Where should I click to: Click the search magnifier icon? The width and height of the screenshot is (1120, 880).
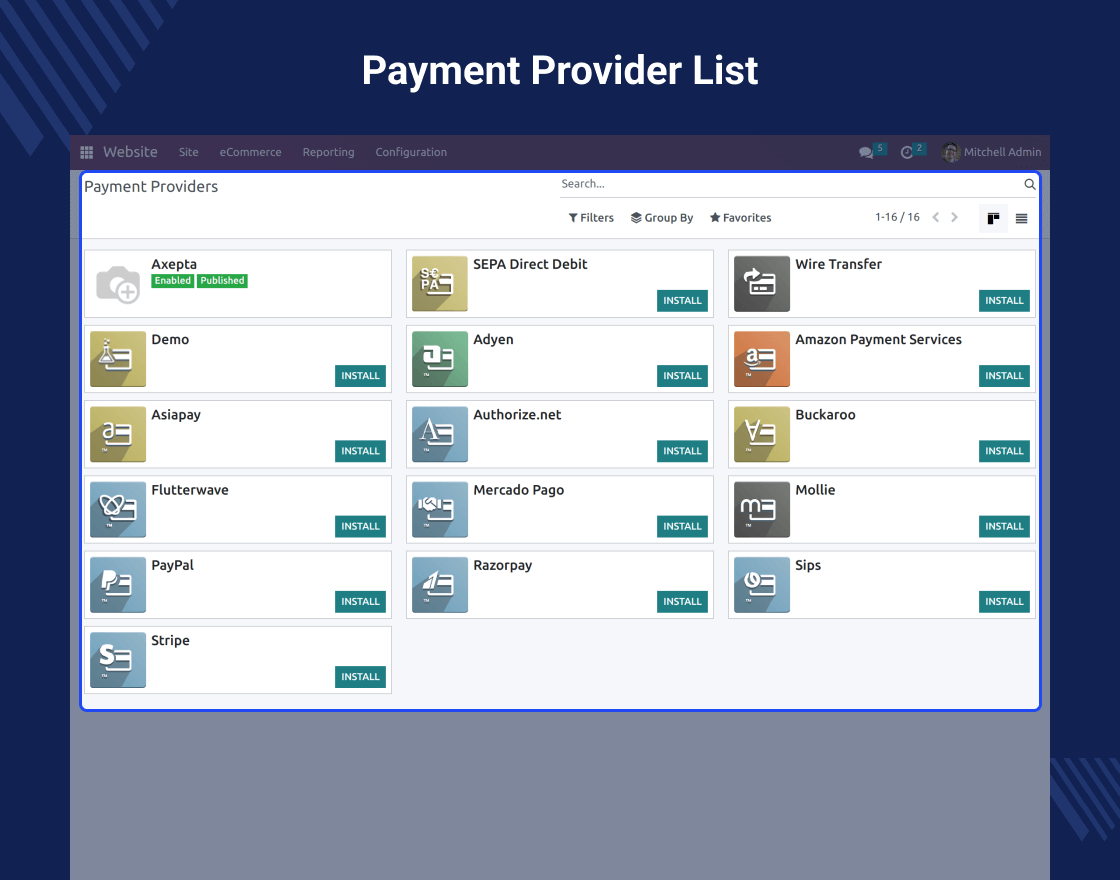click(x=1029, y=184)
